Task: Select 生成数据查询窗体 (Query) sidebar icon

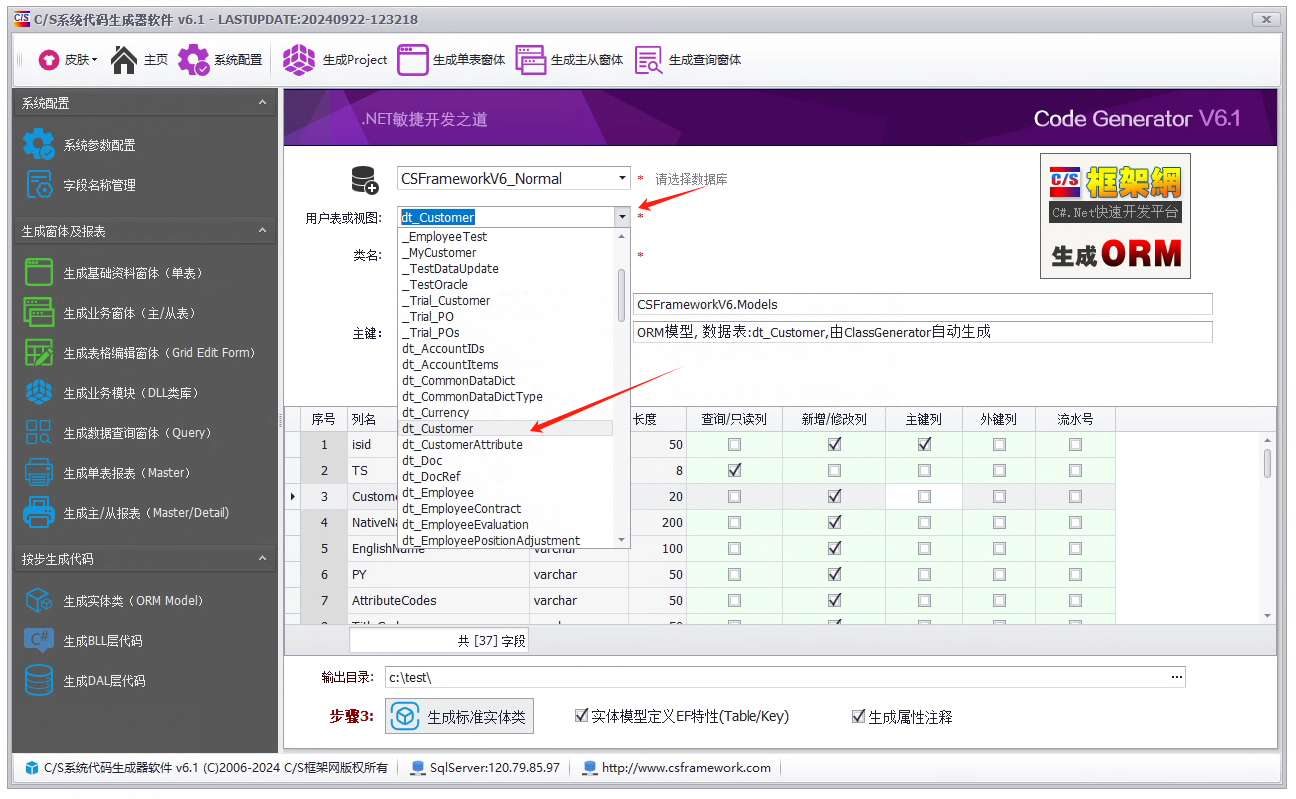Action: click(x=39, y=432)
